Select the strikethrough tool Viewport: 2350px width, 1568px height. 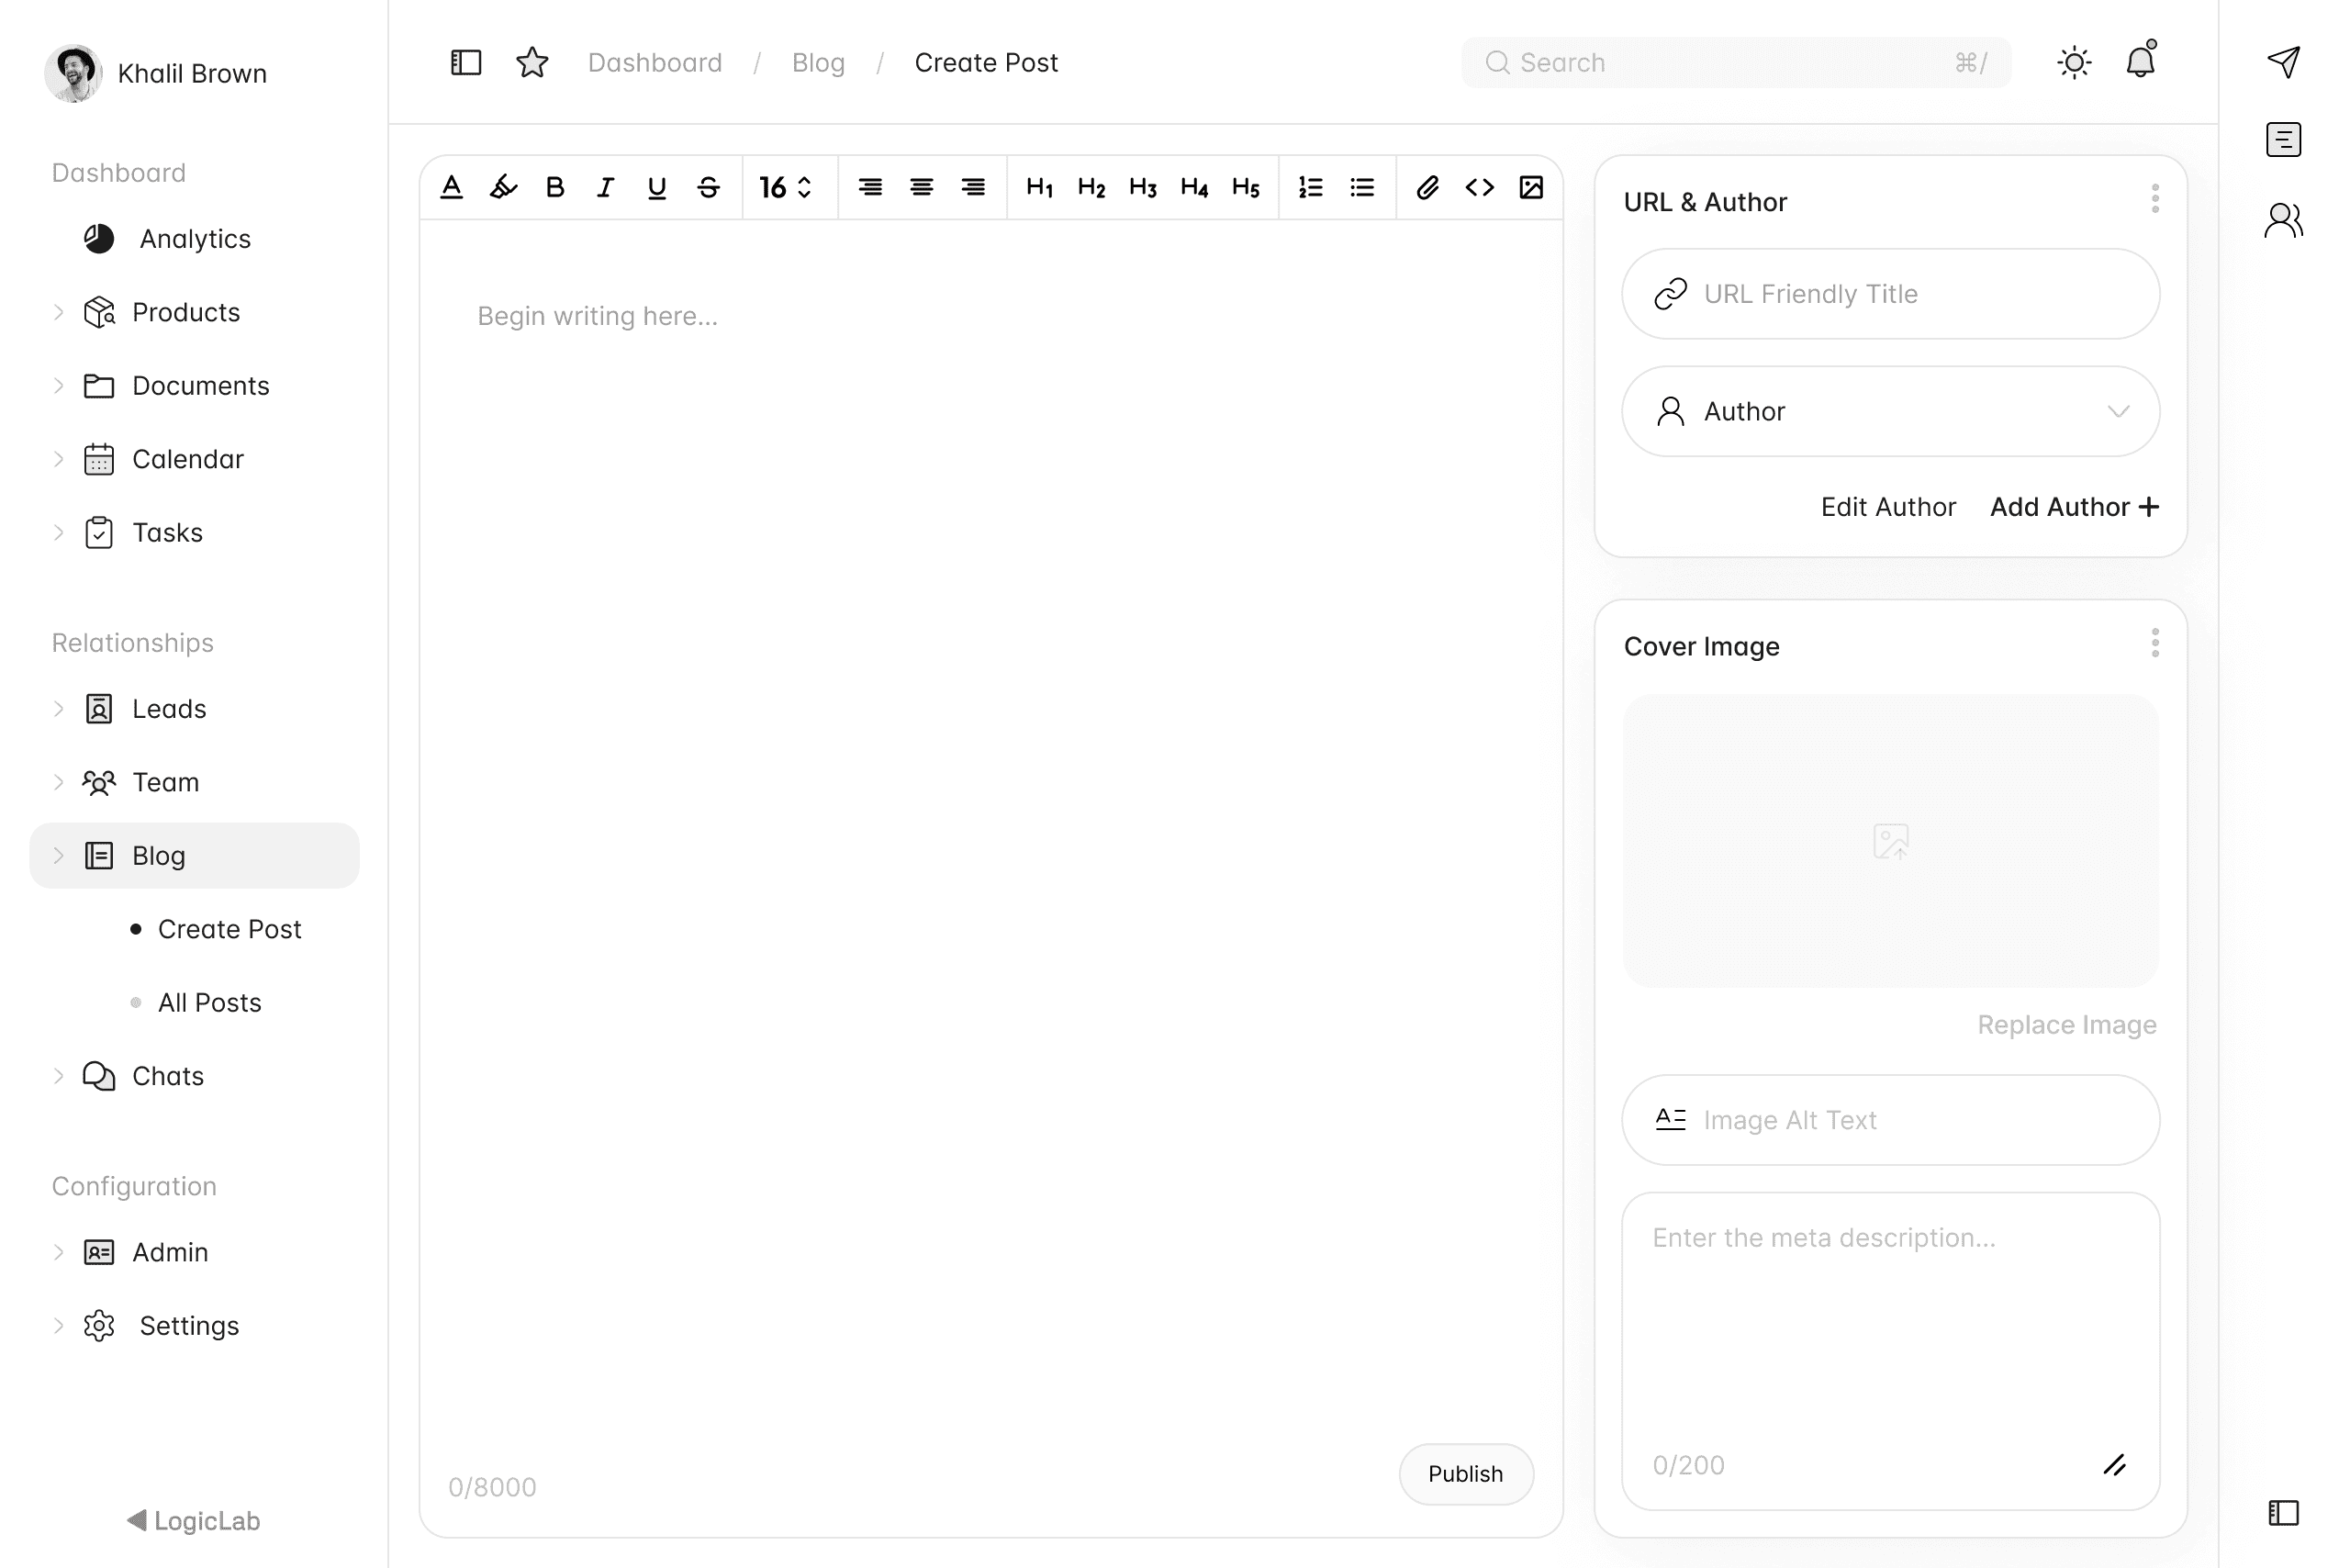pos(708,187)
